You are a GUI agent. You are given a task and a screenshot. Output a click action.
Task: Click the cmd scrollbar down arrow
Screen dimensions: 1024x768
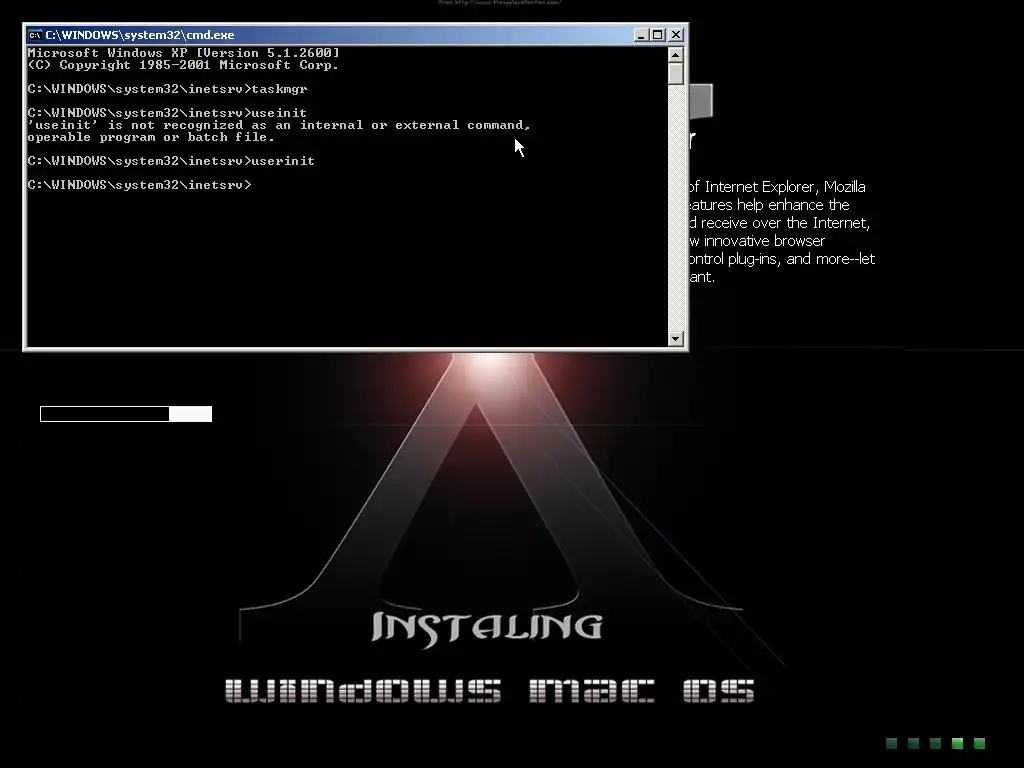tap(676, 338)
